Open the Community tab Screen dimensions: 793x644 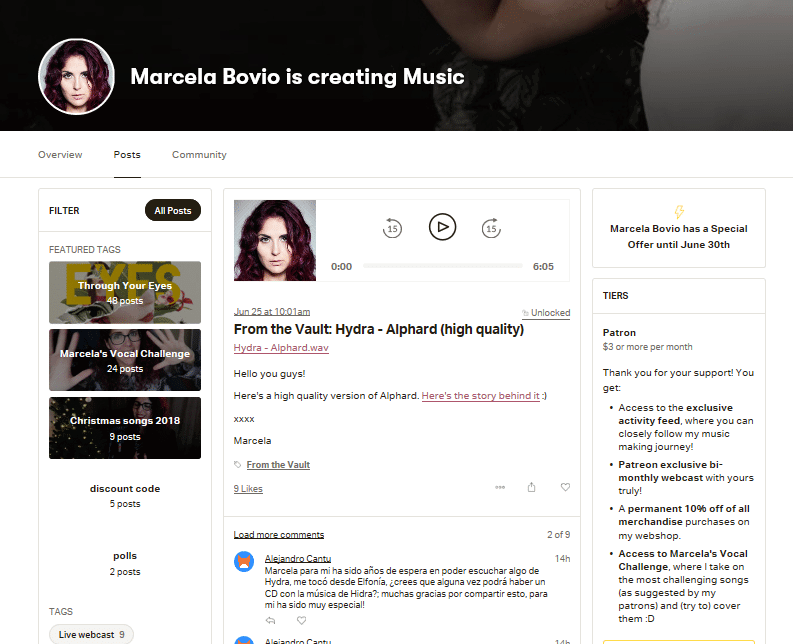tap(199, 155)
